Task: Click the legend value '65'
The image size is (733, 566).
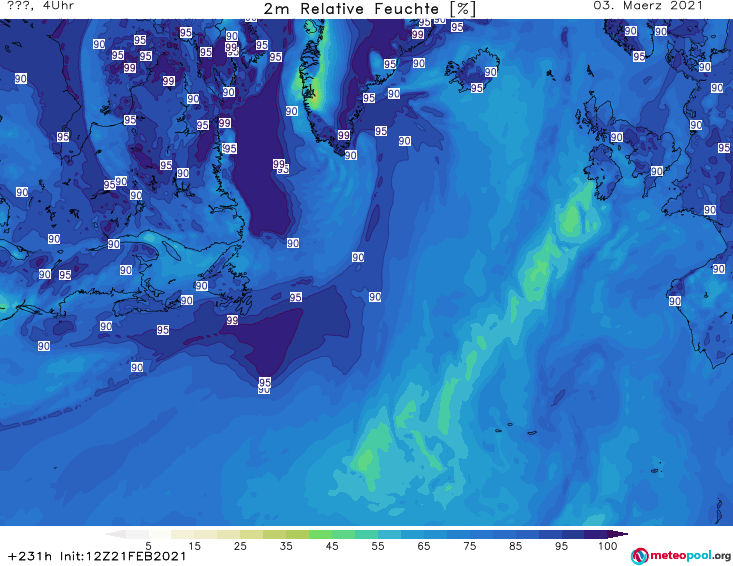Action: pos(424,546)
